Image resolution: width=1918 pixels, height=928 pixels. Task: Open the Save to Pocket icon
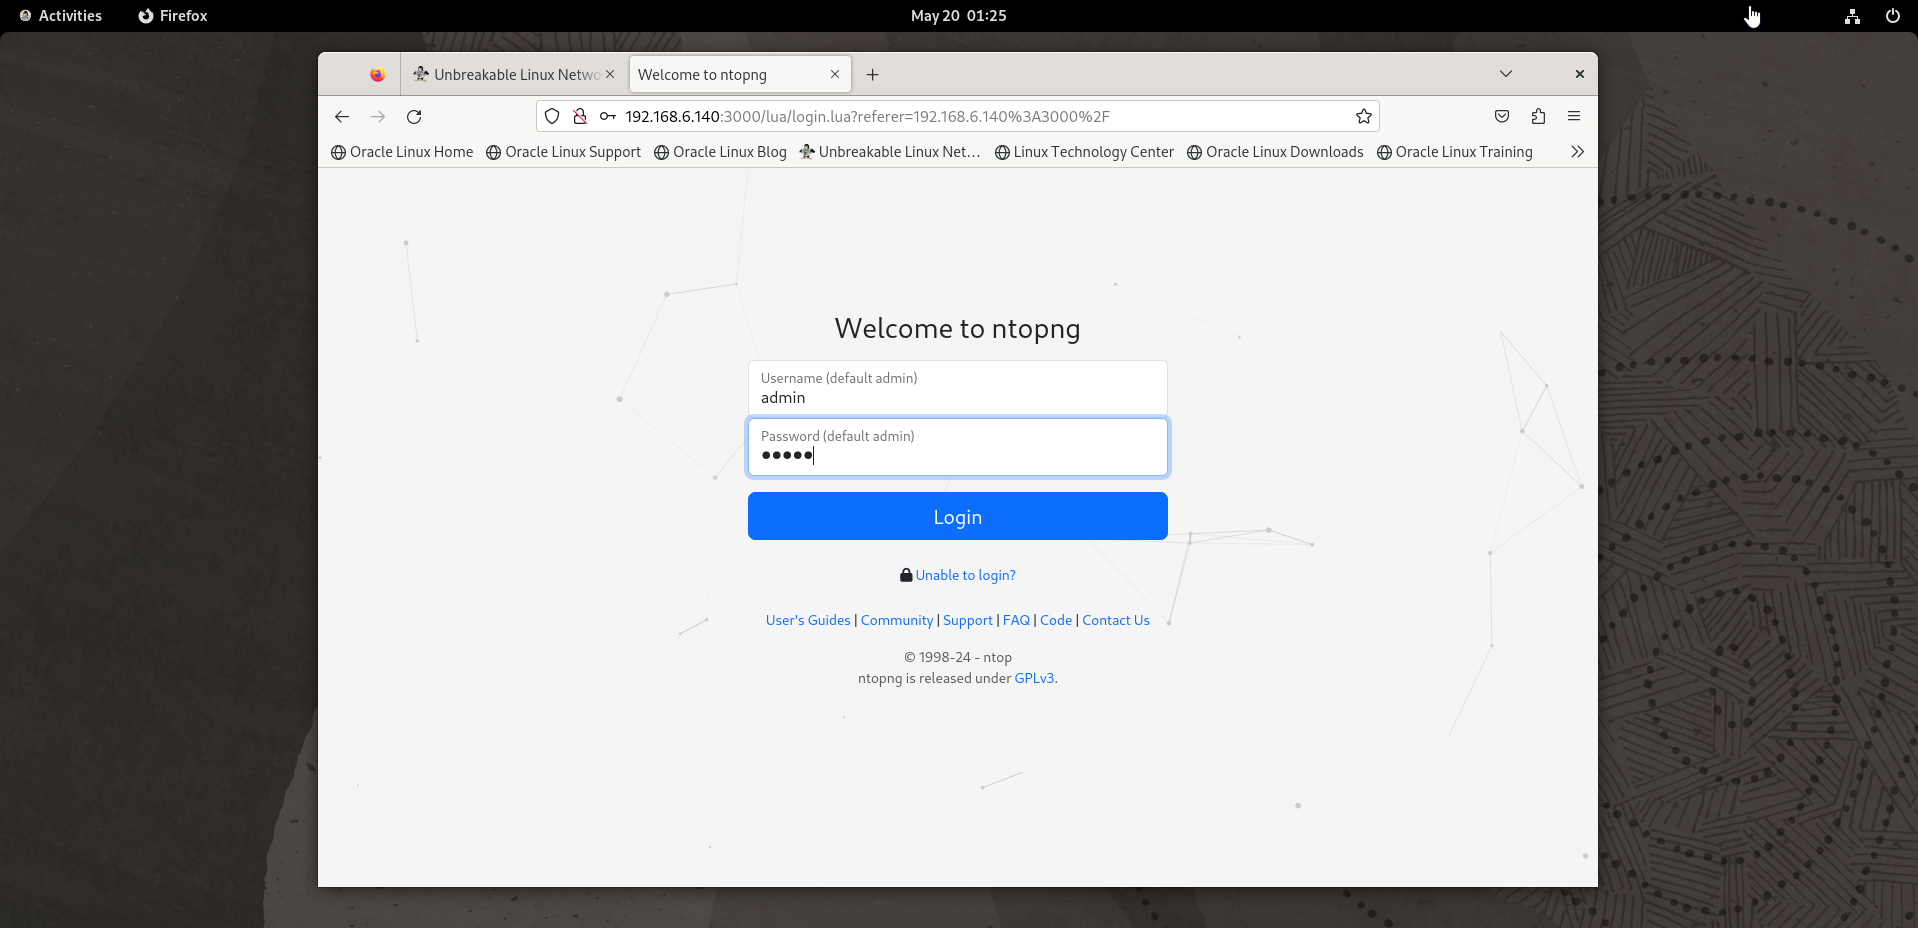pyautogui.click(x=1502, y=117)
